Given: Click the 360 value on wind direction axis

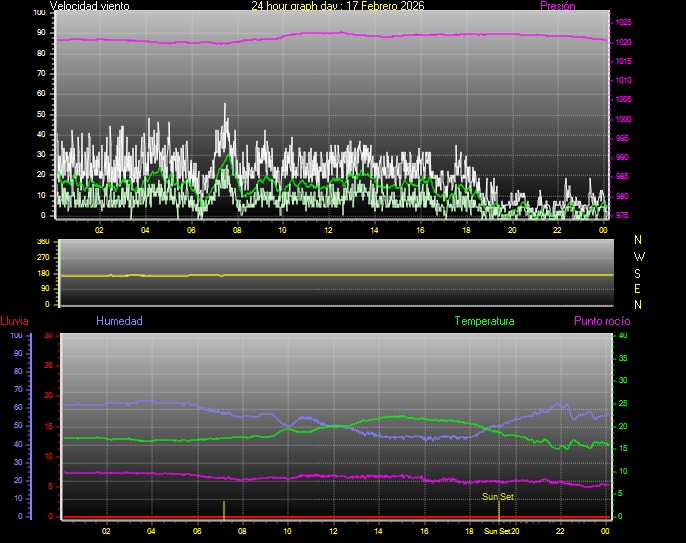Looking at the screenshot, I should point(42,242).
